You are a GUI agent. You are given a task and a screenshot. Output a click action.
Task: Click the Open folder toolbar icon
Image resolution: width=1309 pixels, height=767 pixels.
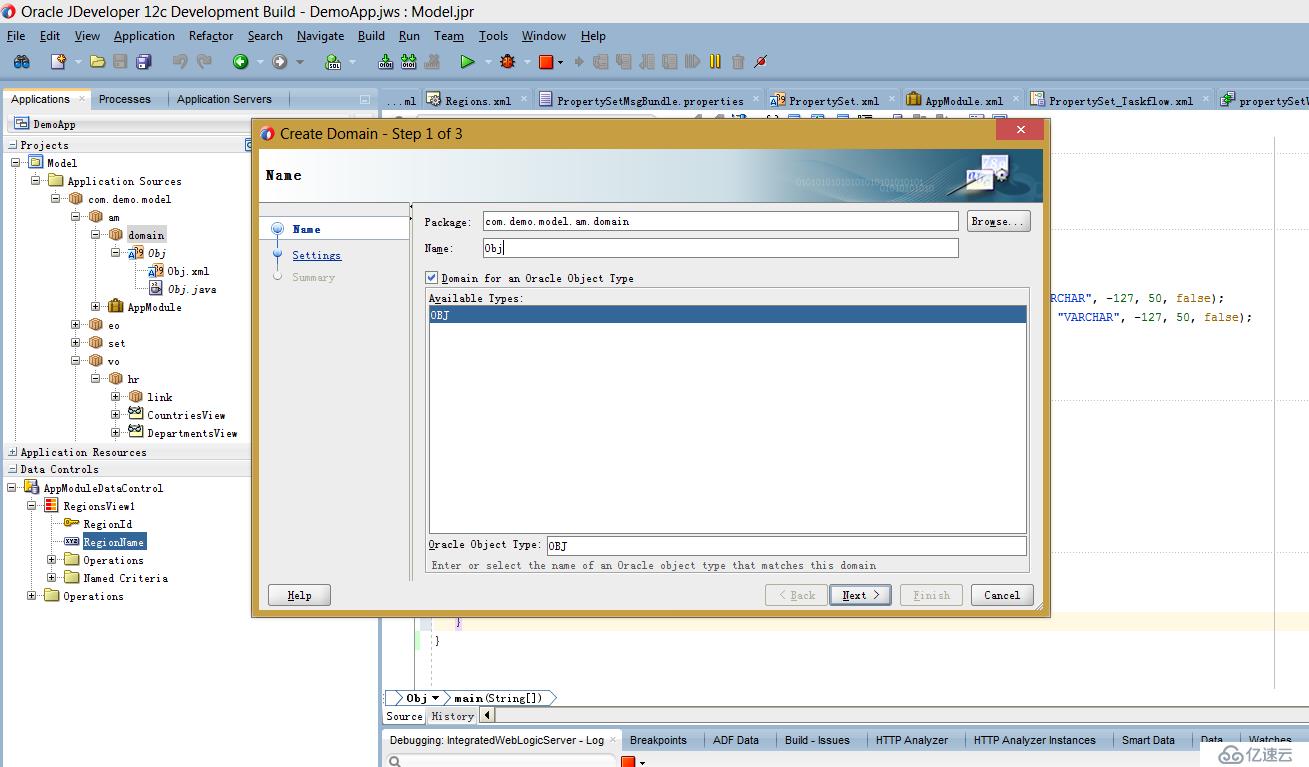coord(97,62)
